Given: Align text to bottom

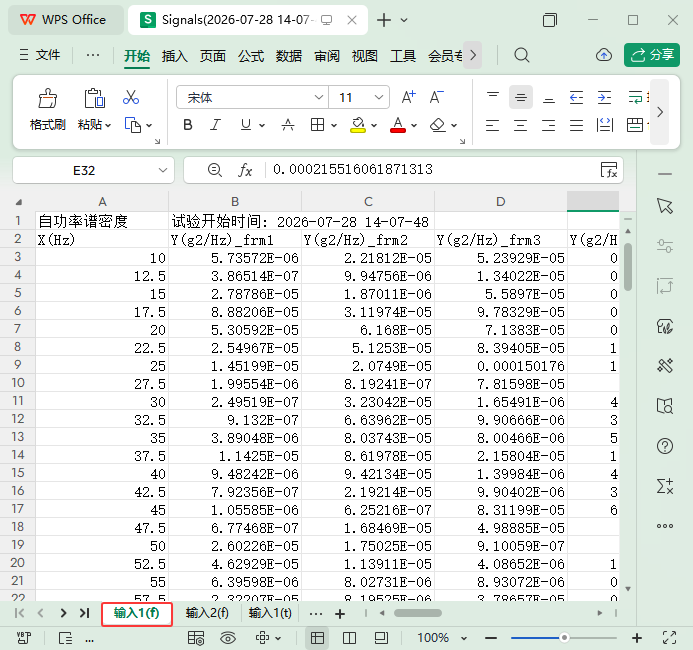Looking at the screenshot, I should [548, 98].
